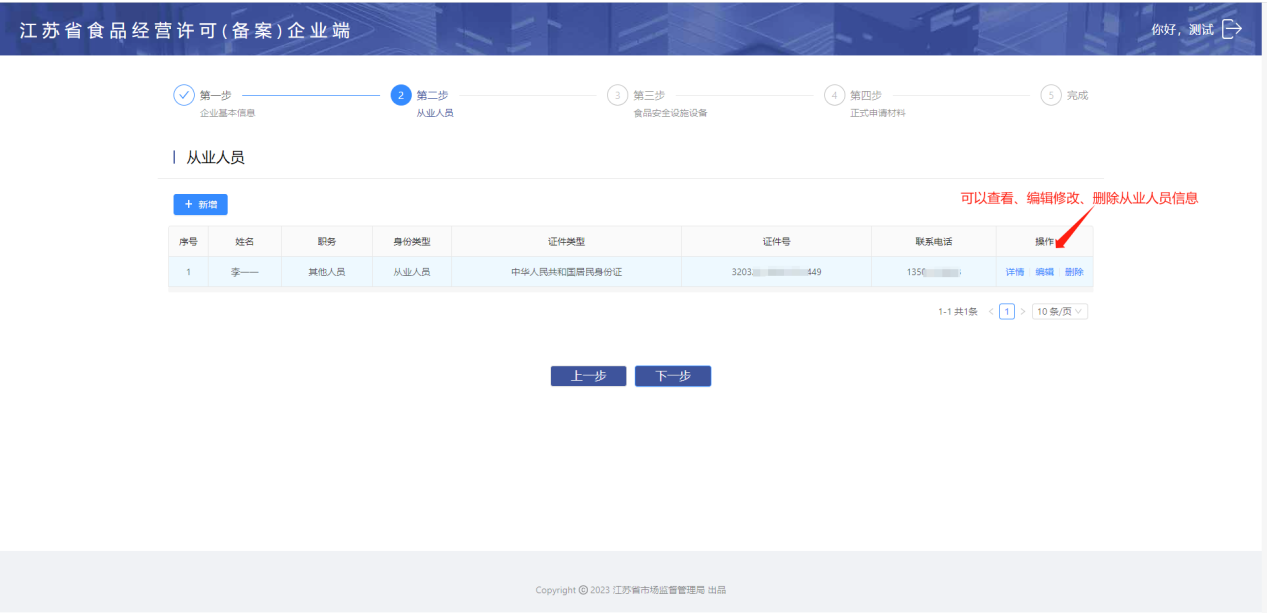Select the 第三步 食品安全设施设备 step label

[669, 103]
